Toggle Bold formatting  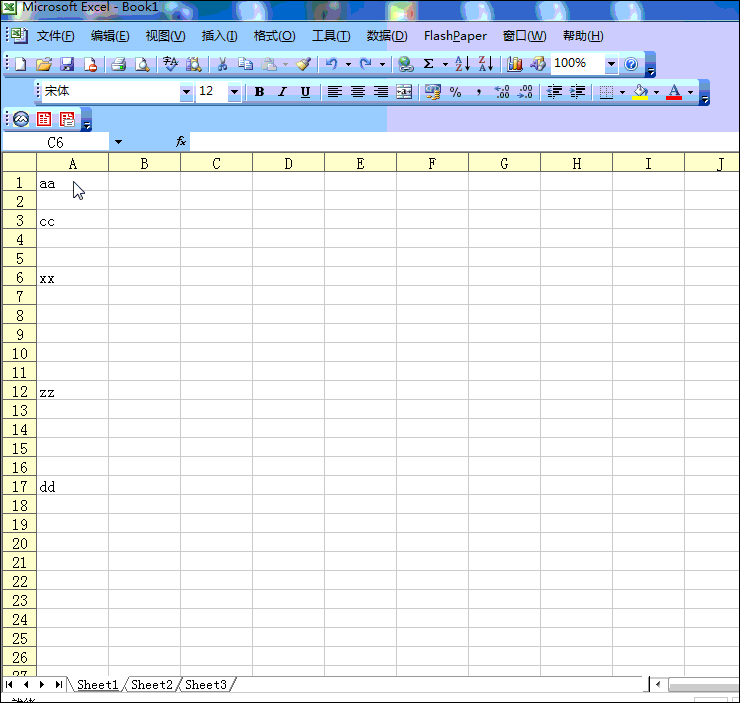(x=259, y=92)
